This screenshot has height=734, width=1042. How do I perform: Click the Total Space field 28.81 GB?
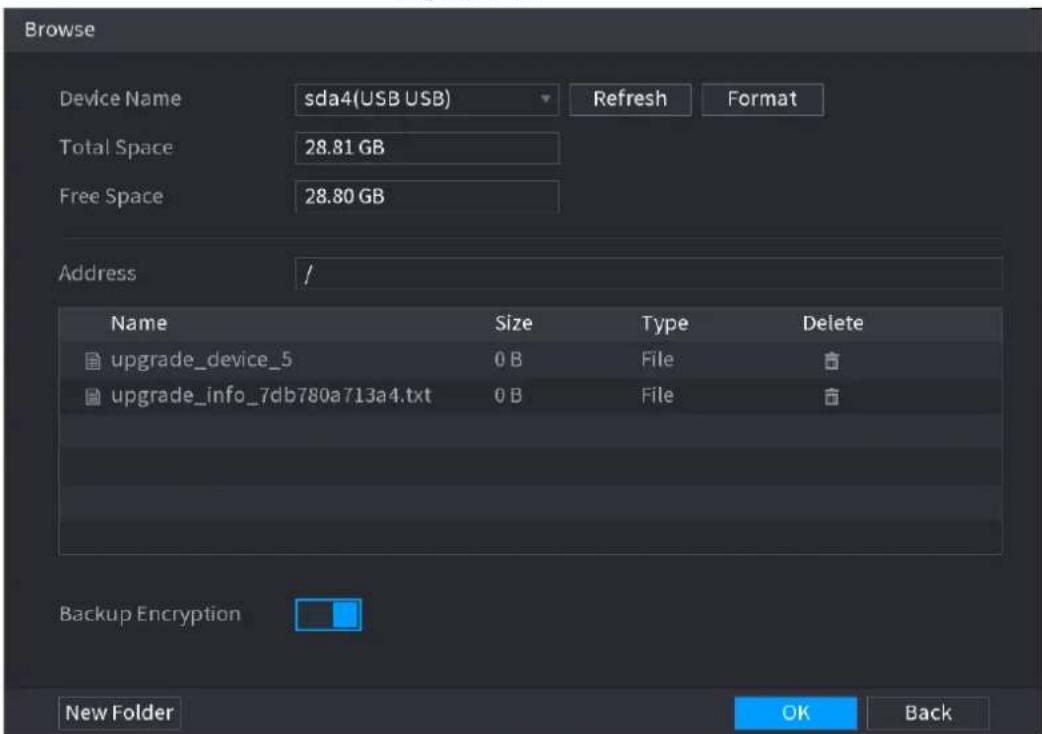(426, 147)
